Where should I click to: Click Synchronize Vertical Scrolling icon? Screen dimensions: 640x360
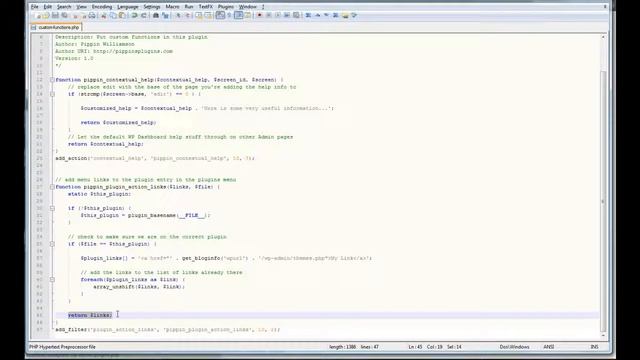coord(199,16)
